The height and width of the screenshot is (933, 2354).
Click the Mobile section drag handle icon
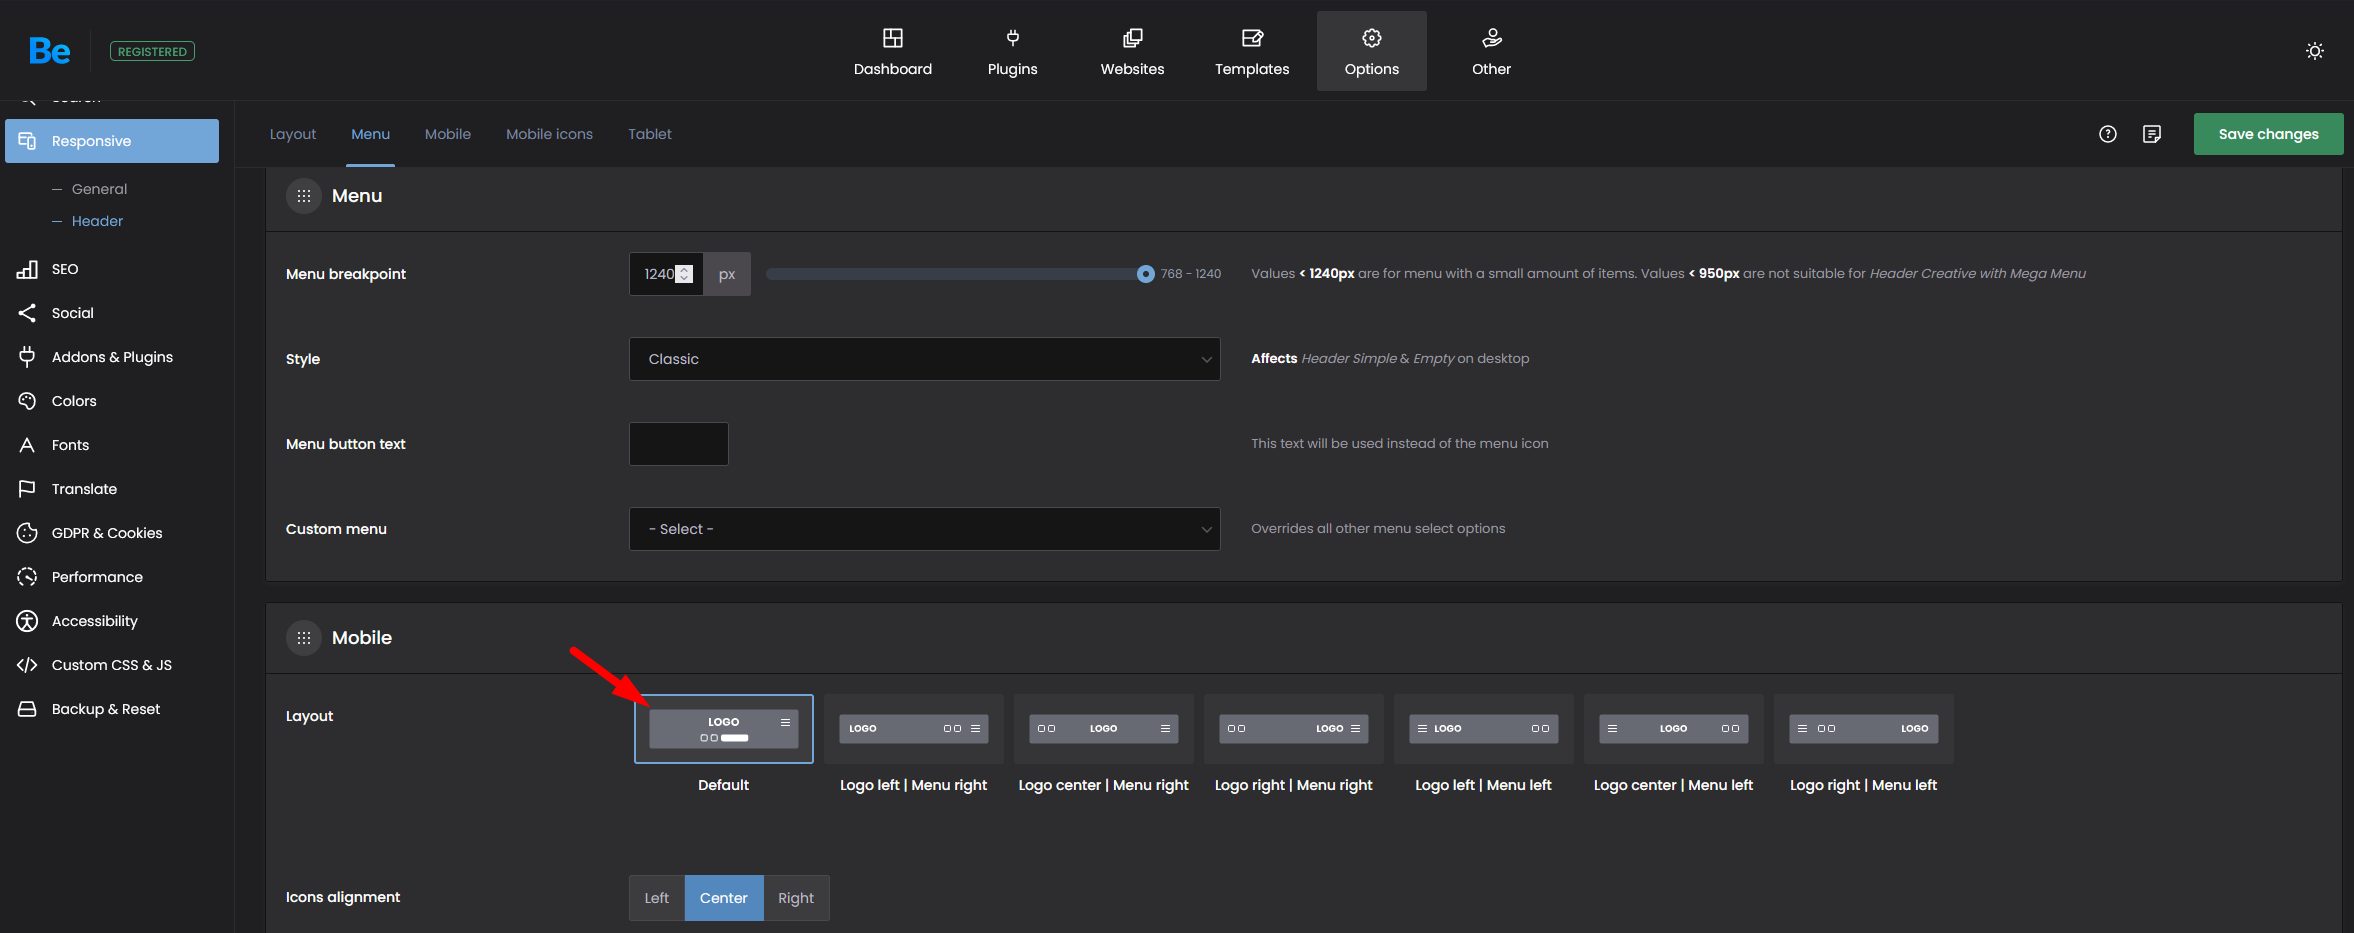pos(304,638)
